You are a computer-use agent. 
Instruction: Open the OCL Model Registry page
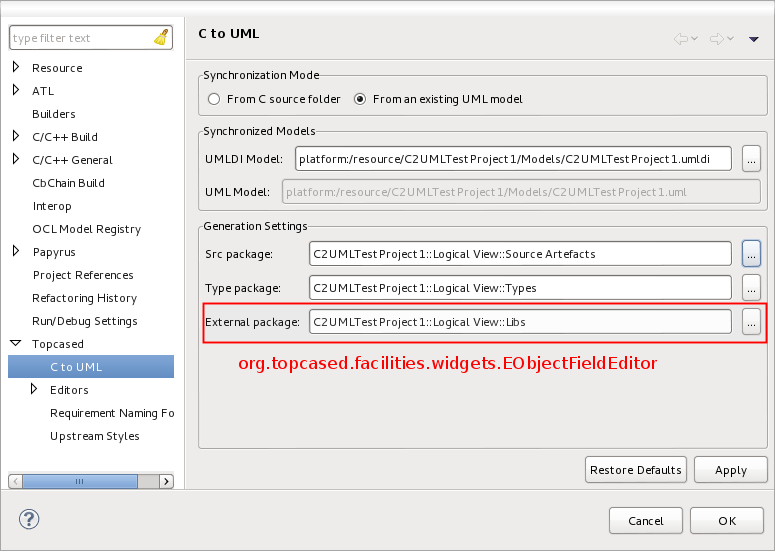coord(86,229)
